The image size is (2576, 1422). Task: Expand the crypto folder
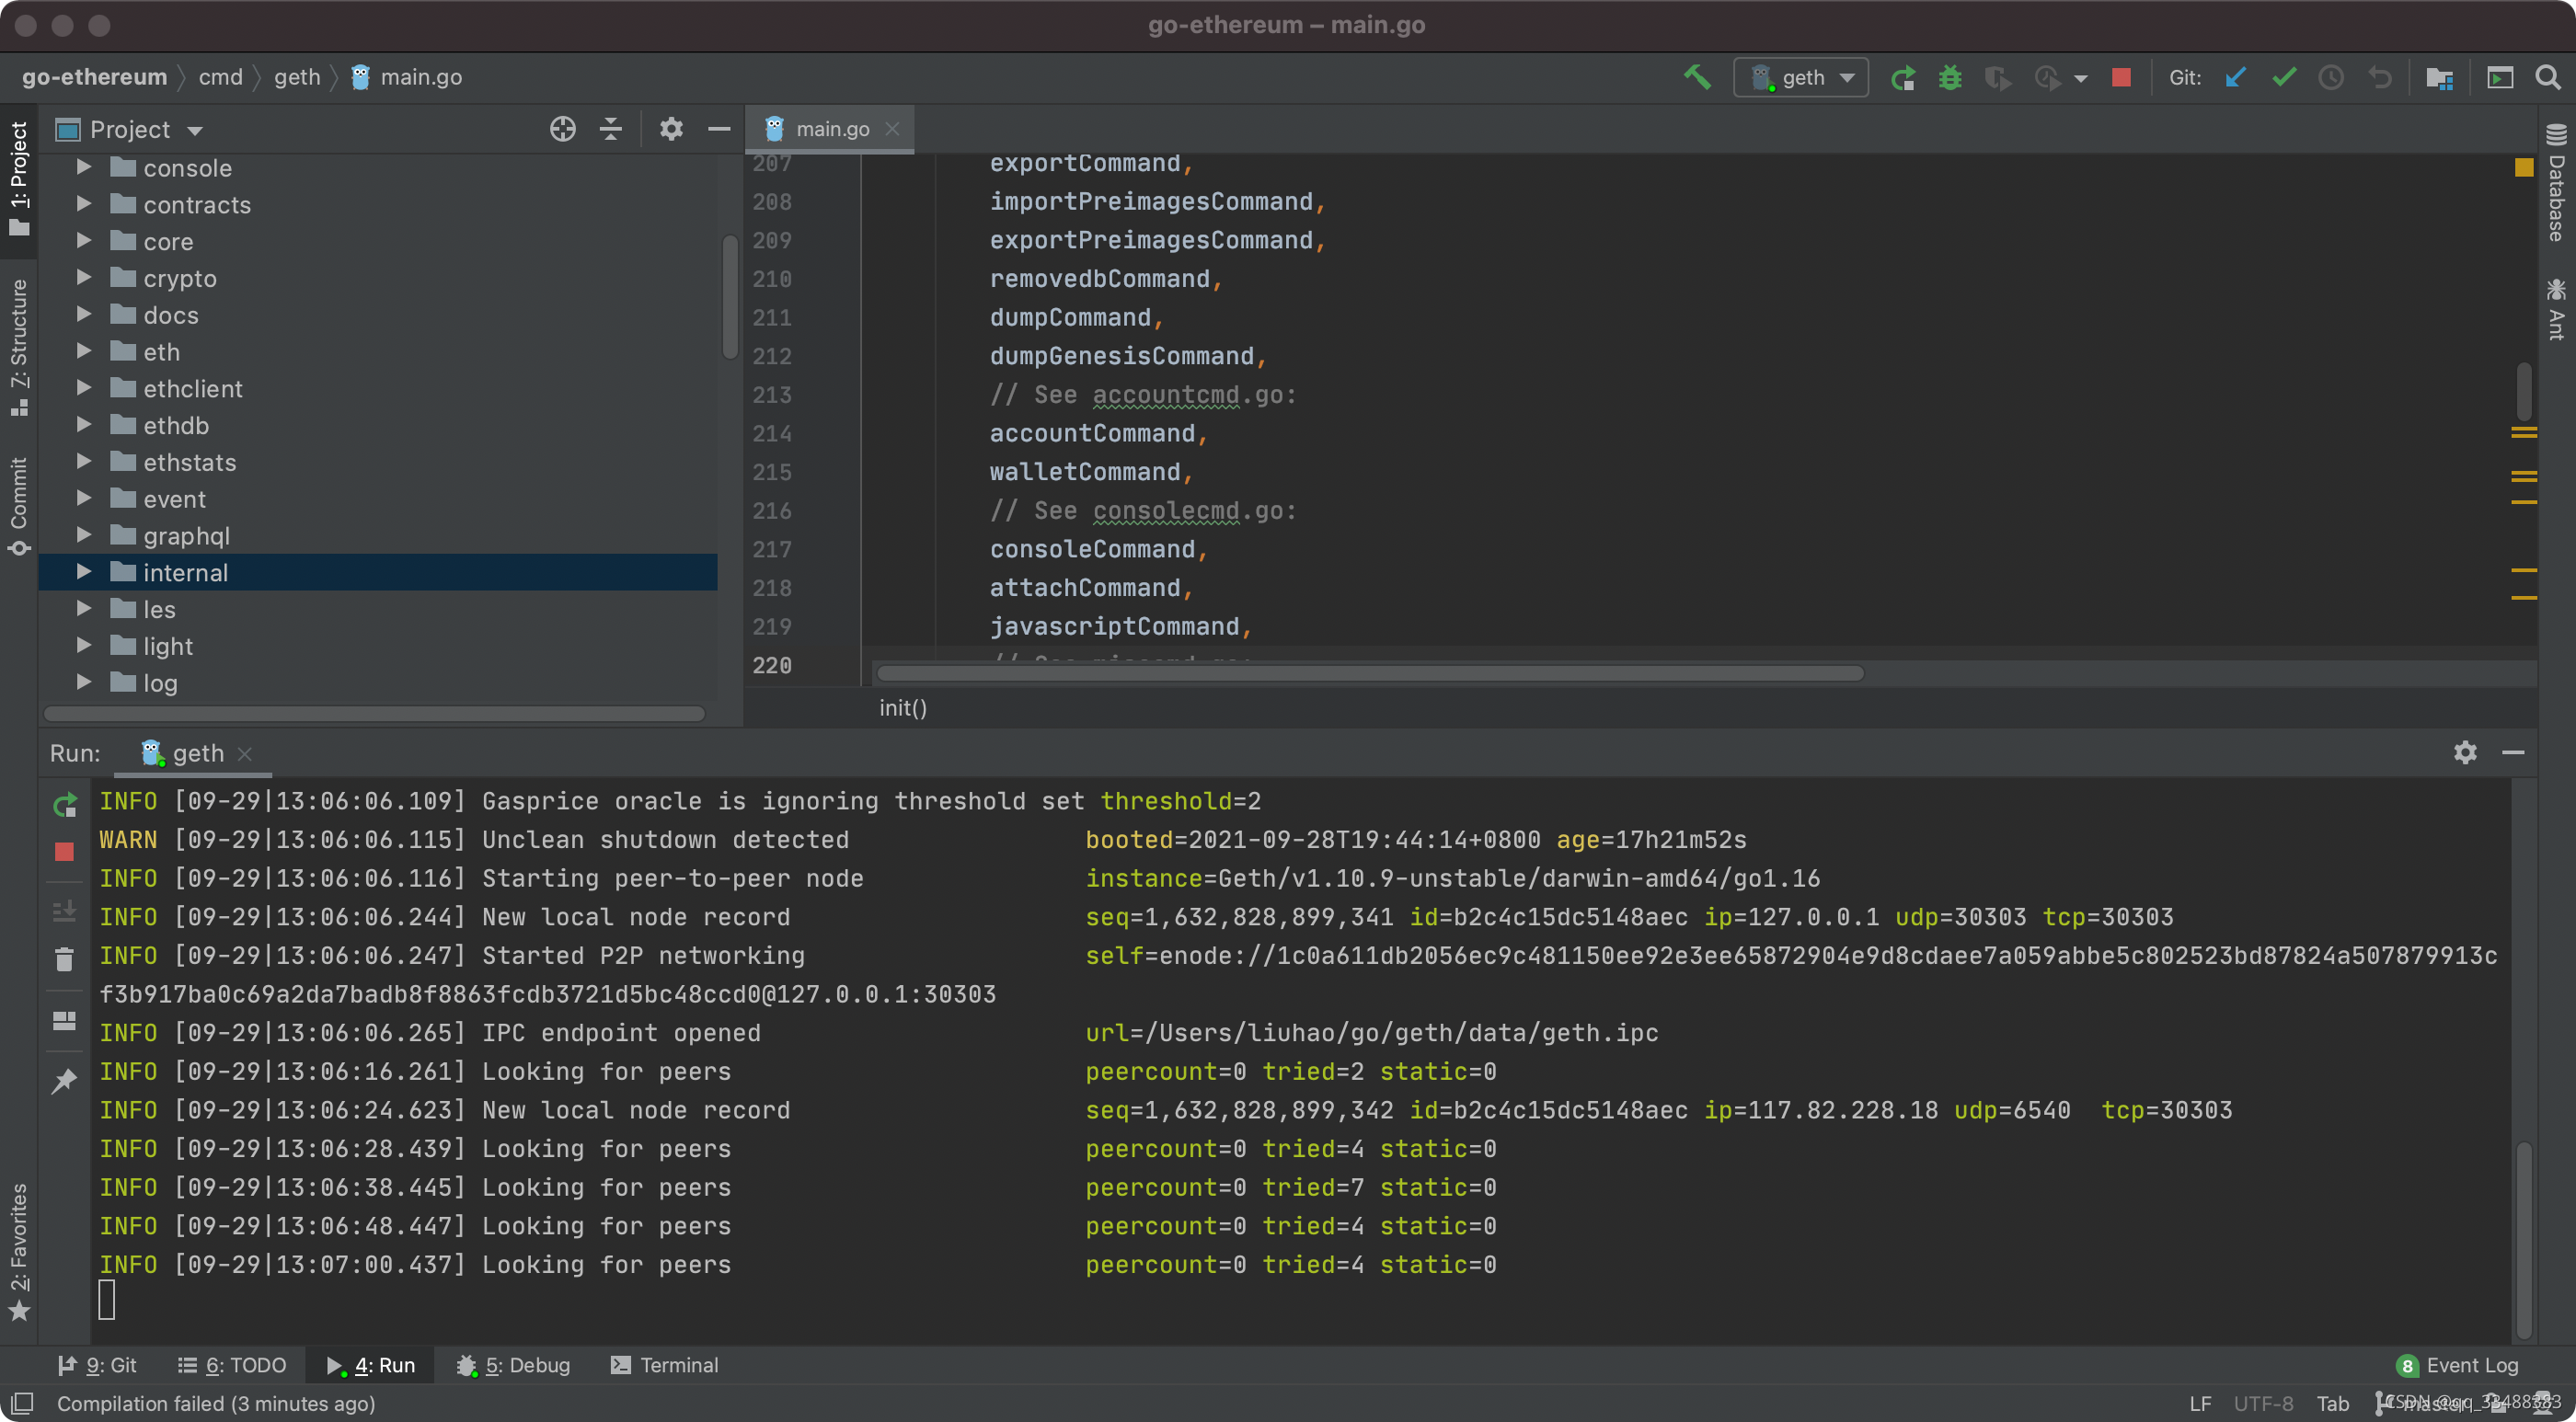click(x=84, y=278)
